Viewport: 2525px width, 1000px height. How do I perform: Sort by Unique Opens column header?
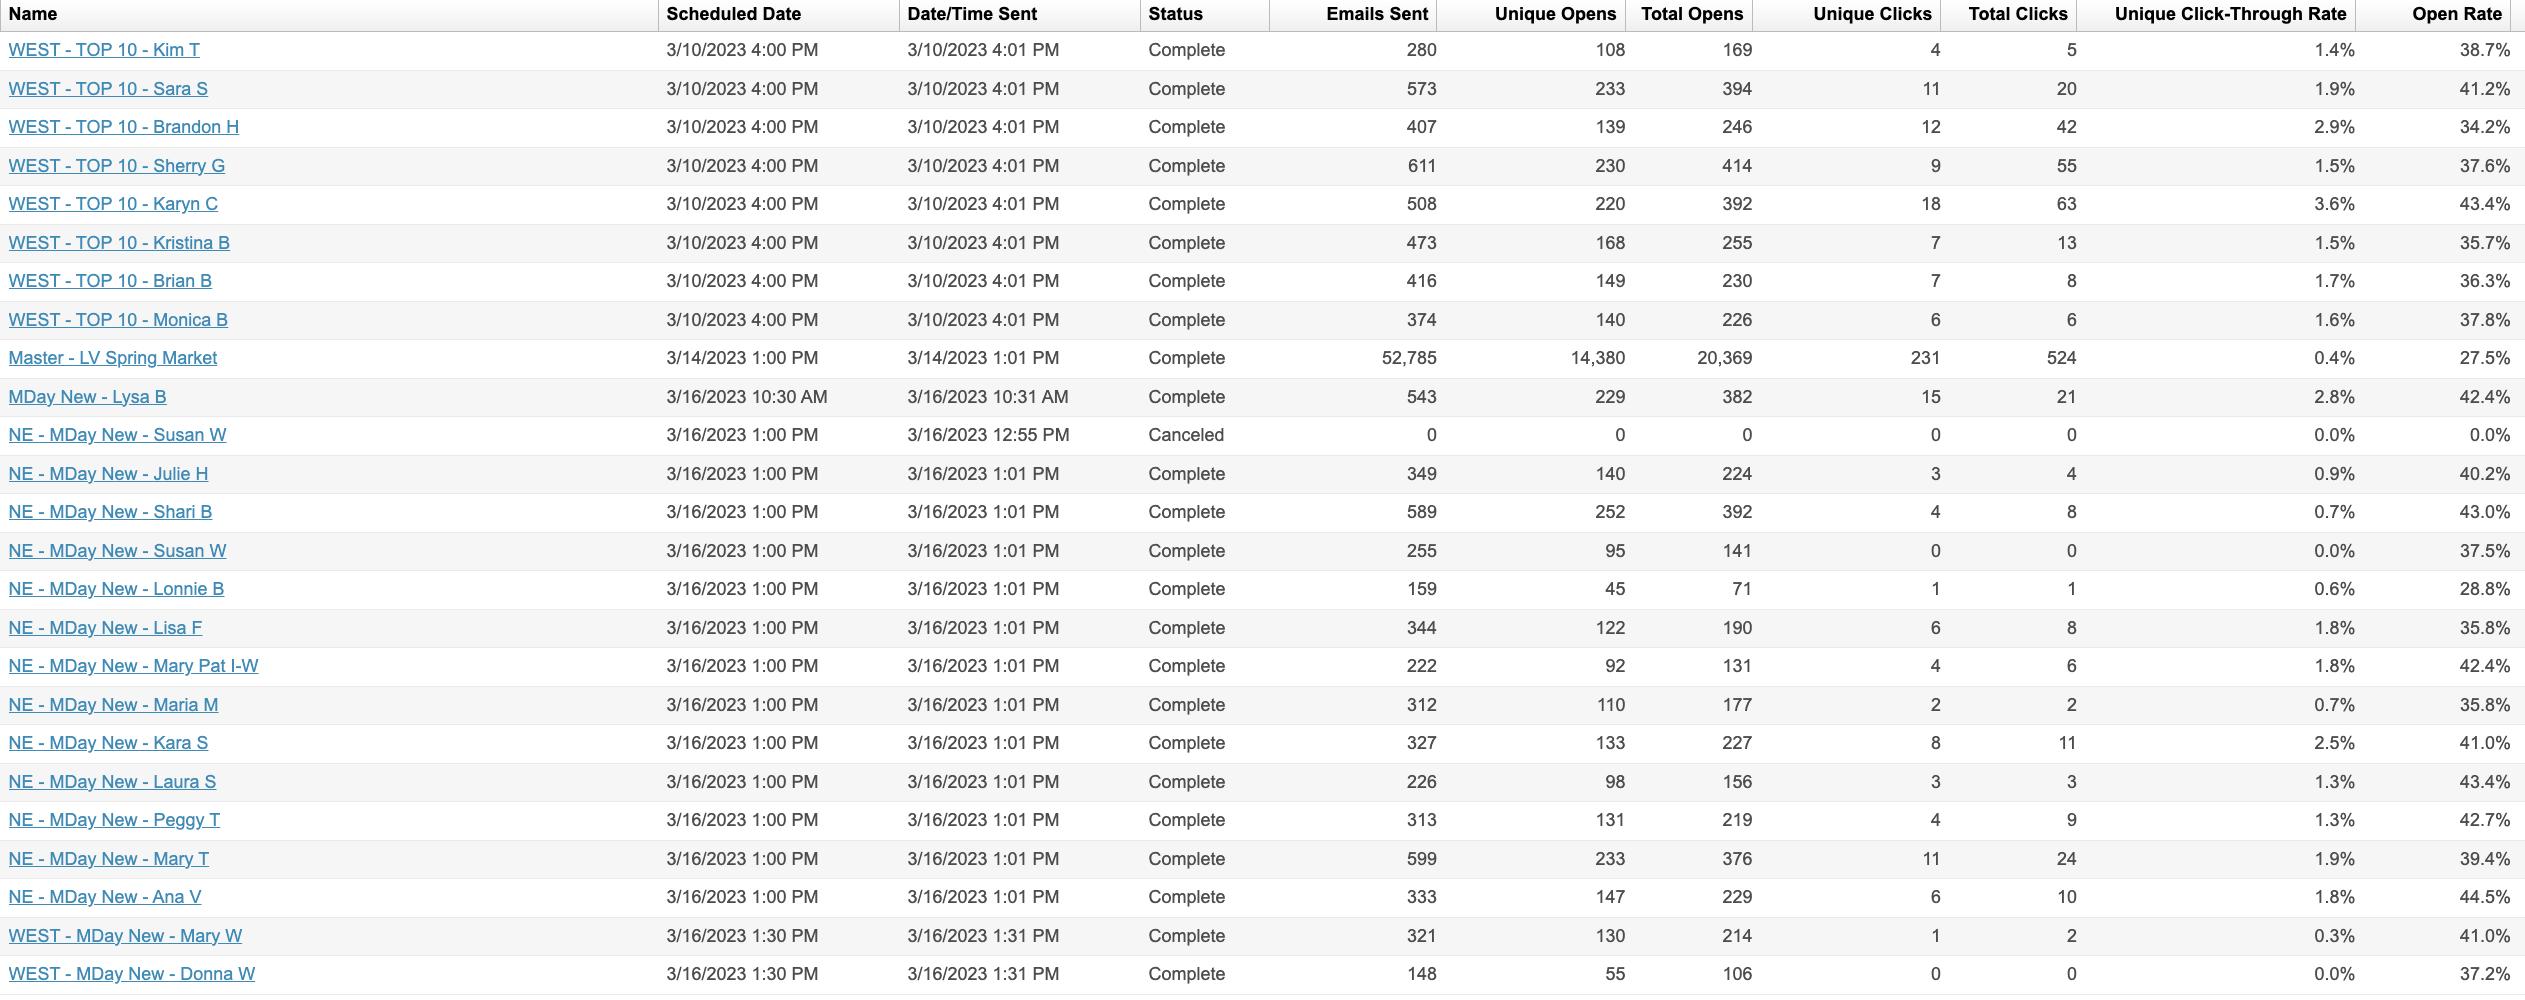[x=1555, y=14]
